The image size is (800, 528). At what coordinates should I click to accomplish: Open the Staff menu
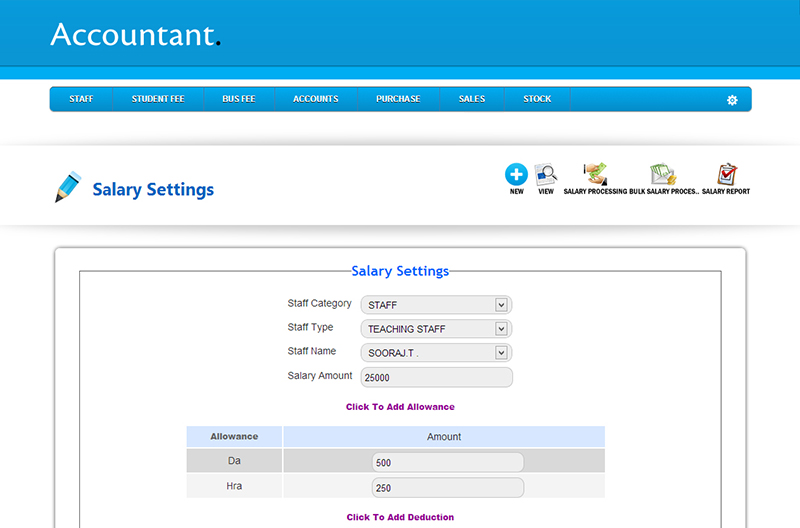point(81,99)
